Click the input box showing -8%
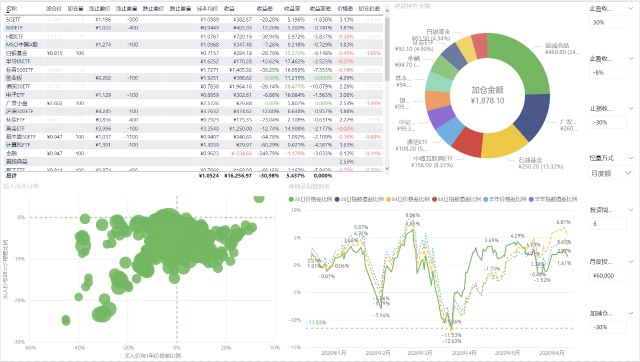The height and width of the screenshot is (362, 640). click(x=608, y=72)
